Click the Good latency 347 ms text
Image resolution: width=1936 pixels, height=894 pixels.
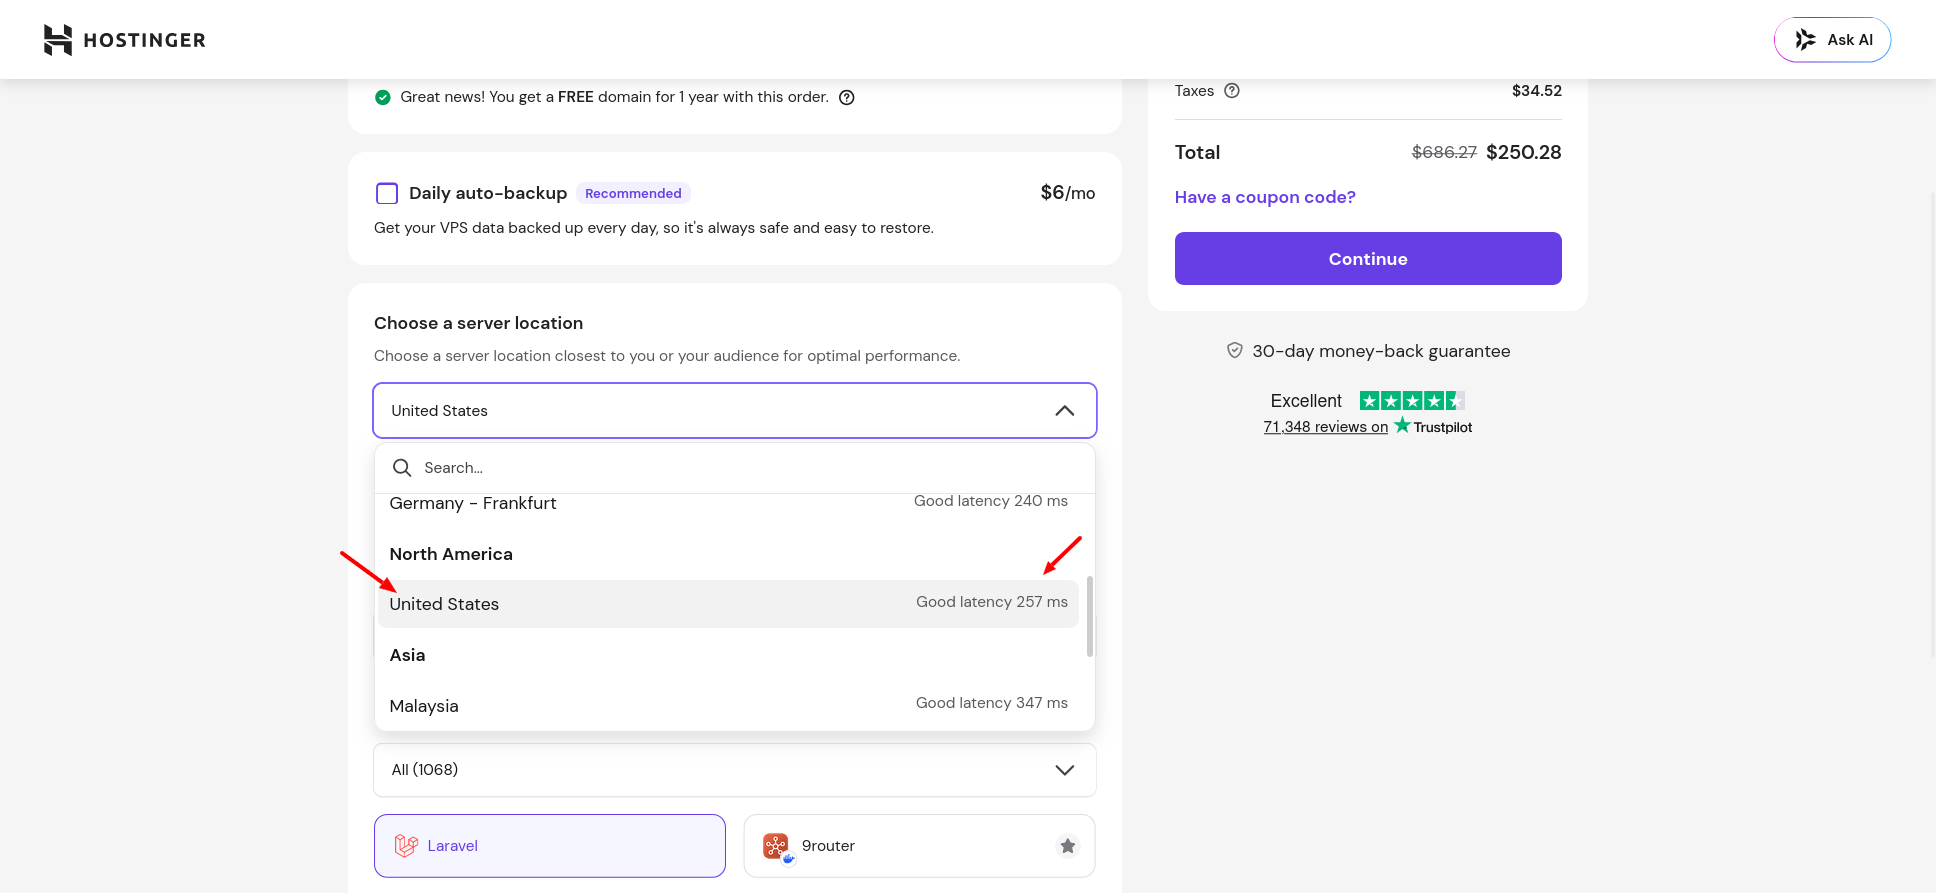pyautogui.click(x=992, y=703)
